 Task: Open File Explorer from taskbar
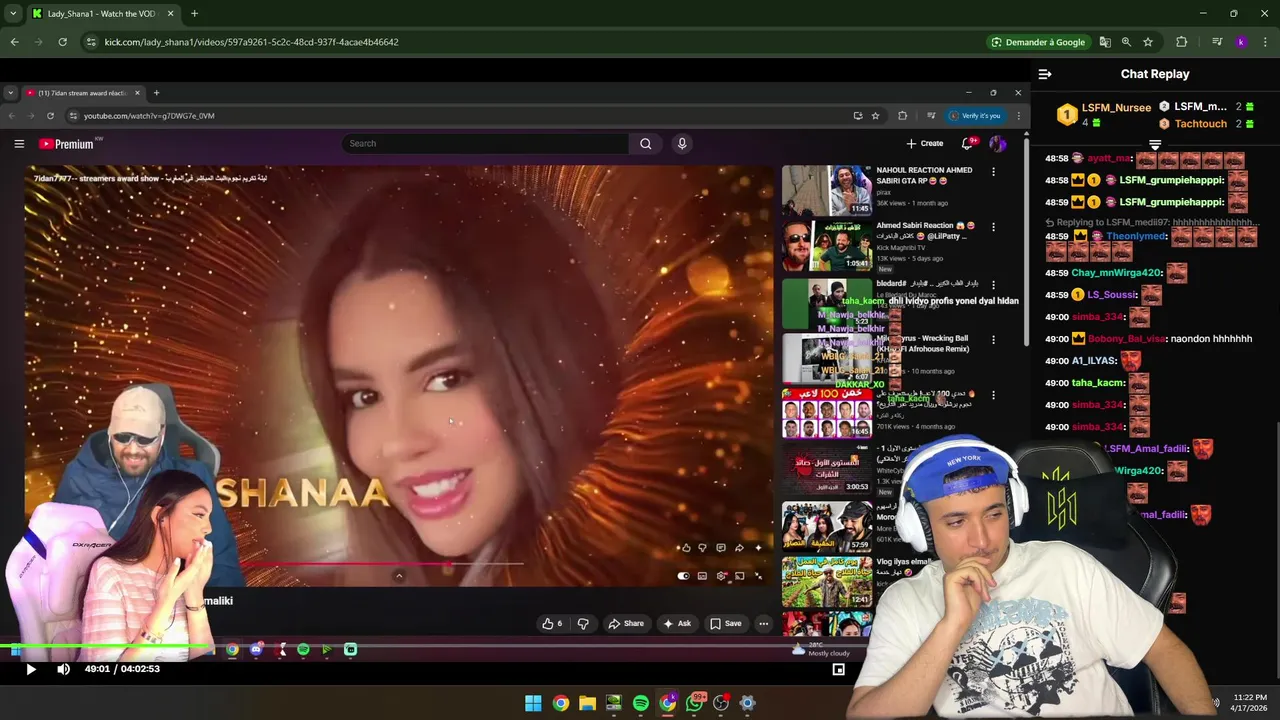[587, 703]
